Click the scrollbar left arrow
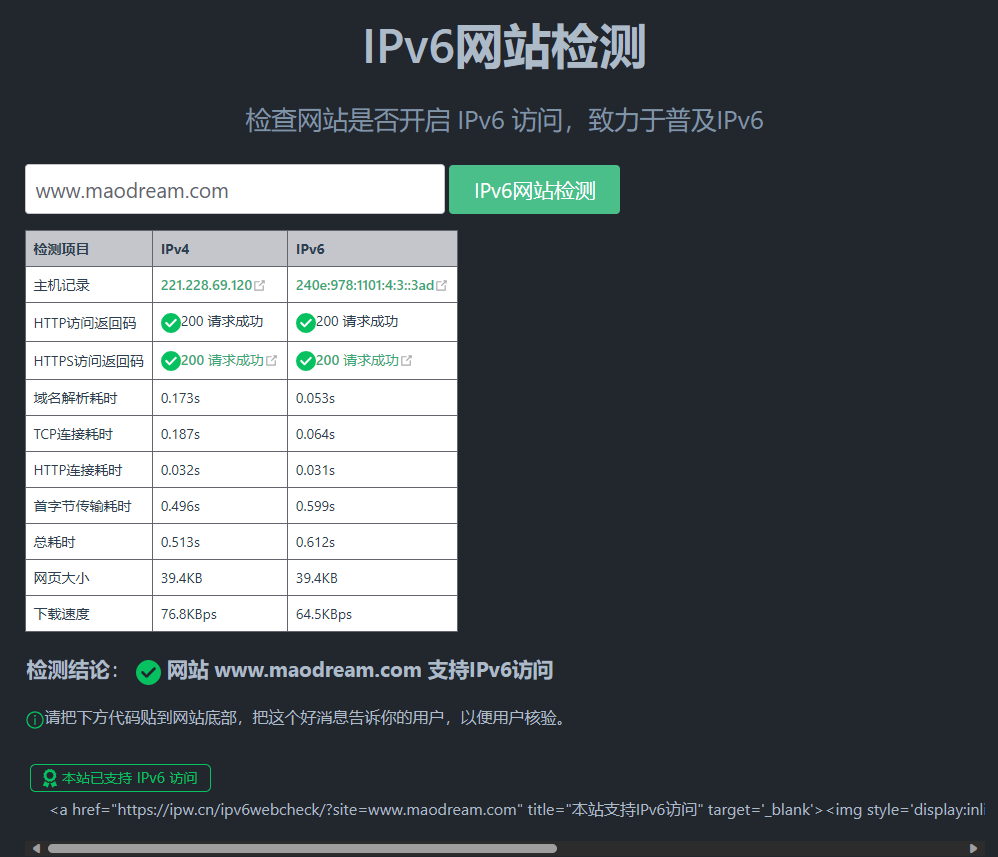998x857 pixels. pos(36,848)
